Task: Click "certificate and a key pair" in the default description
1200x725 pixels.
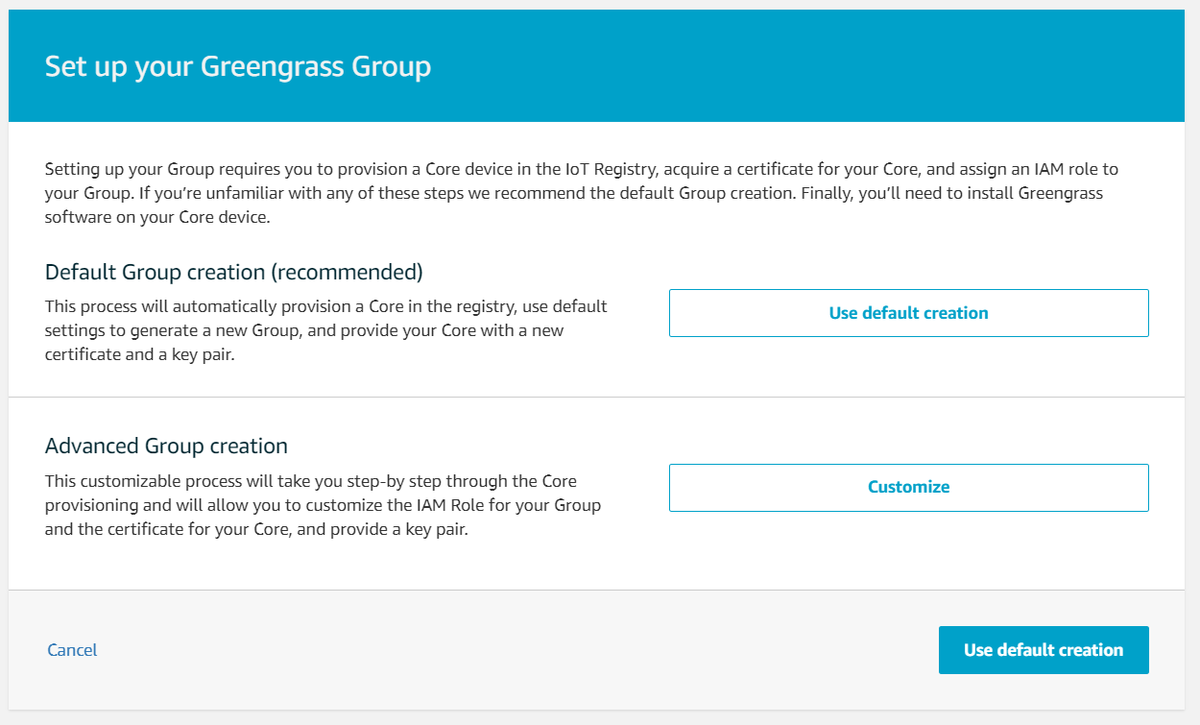Action: (139, 354)
